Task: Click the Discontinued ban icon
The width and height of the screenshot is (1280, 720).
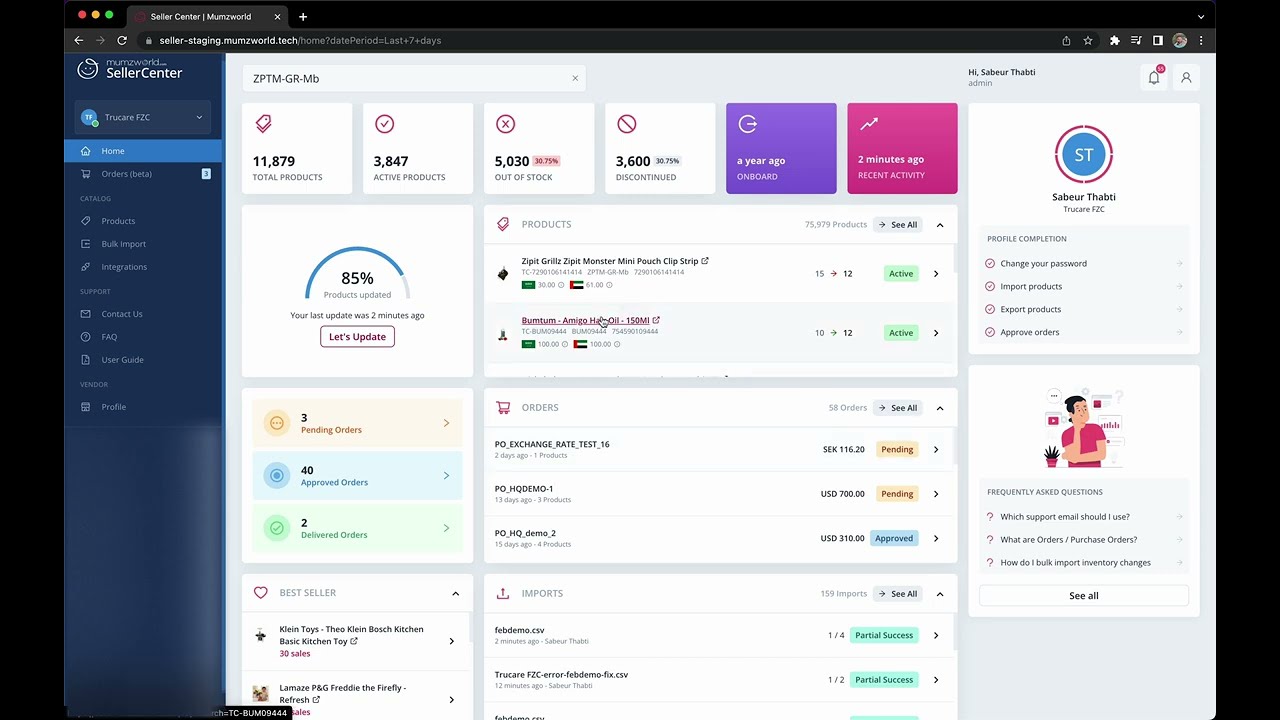Action: (x=626, y=123)
